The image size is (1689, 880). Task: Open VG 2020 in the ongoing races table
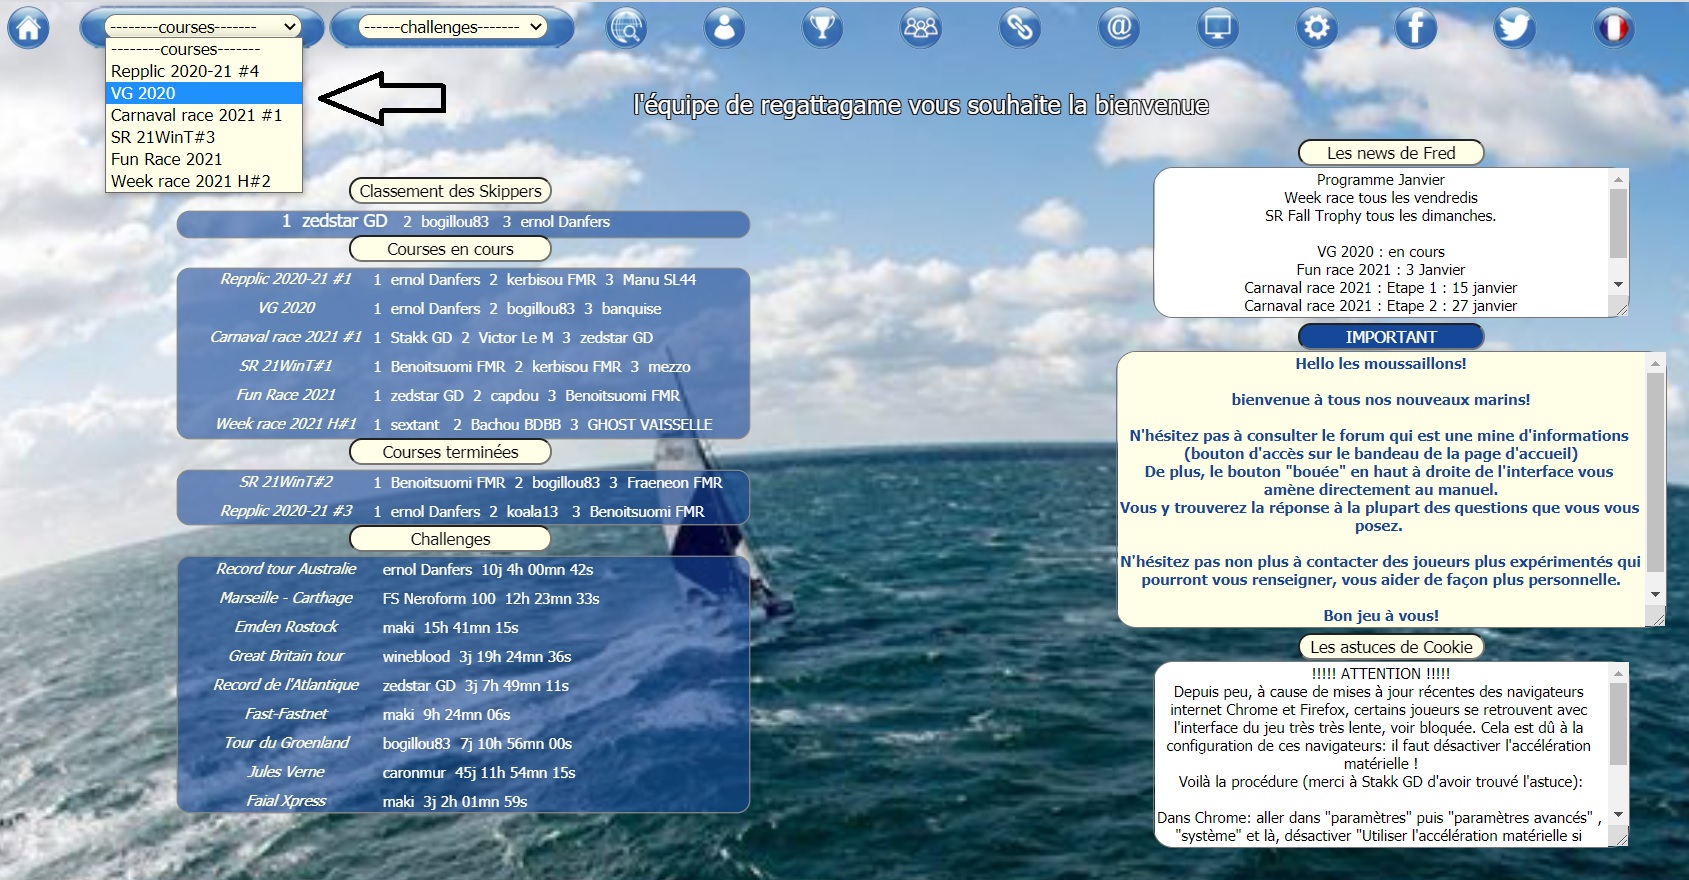286,308
